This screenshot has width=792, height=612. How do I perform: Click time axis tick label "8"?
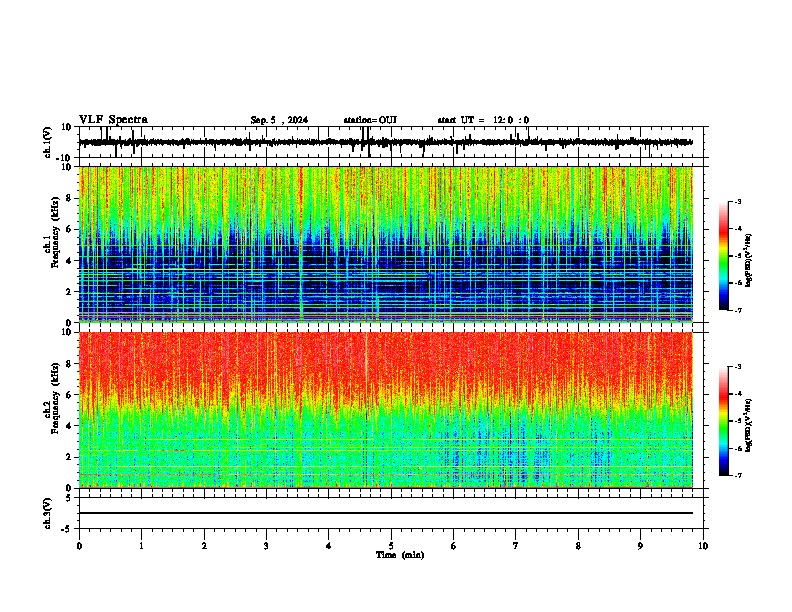pos(578,546)
